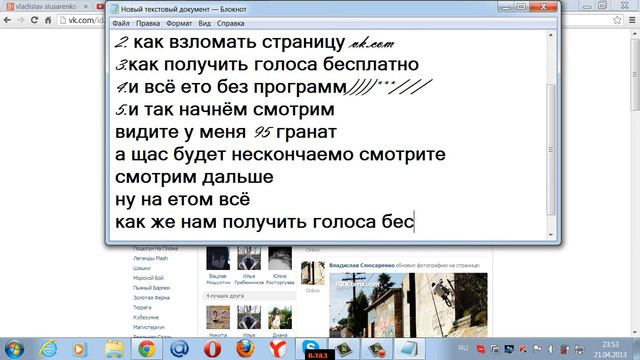Click the line 'как получить голоса бесплатно'

(273, 64)
